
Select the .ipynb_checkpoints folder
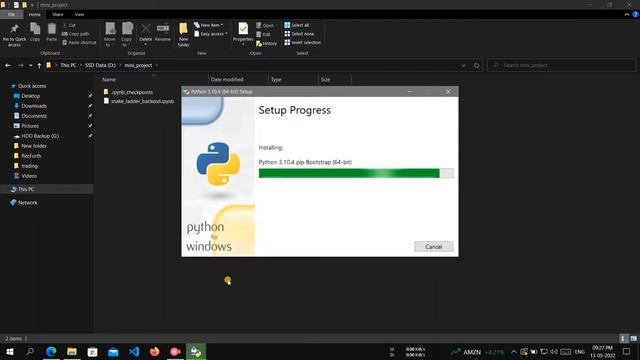coord(132,92)
